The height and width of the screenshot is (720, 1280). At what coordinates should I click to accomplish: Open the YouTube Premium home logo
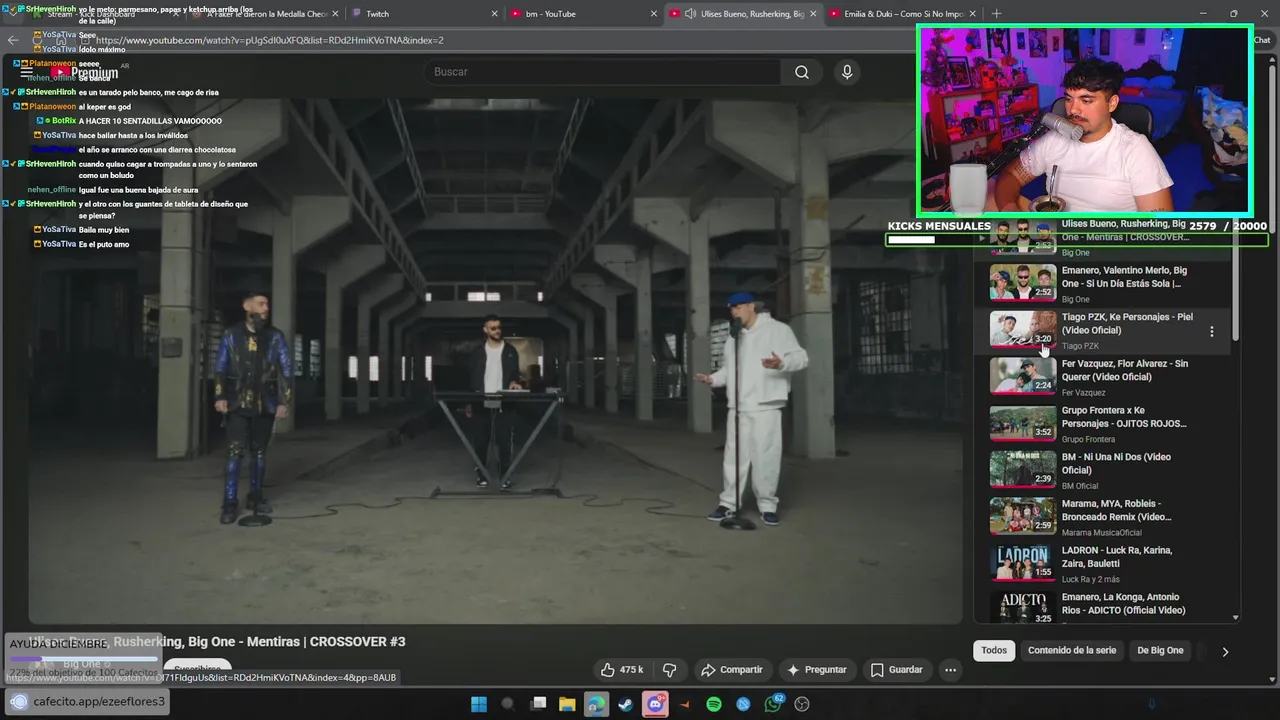(85, 73)
